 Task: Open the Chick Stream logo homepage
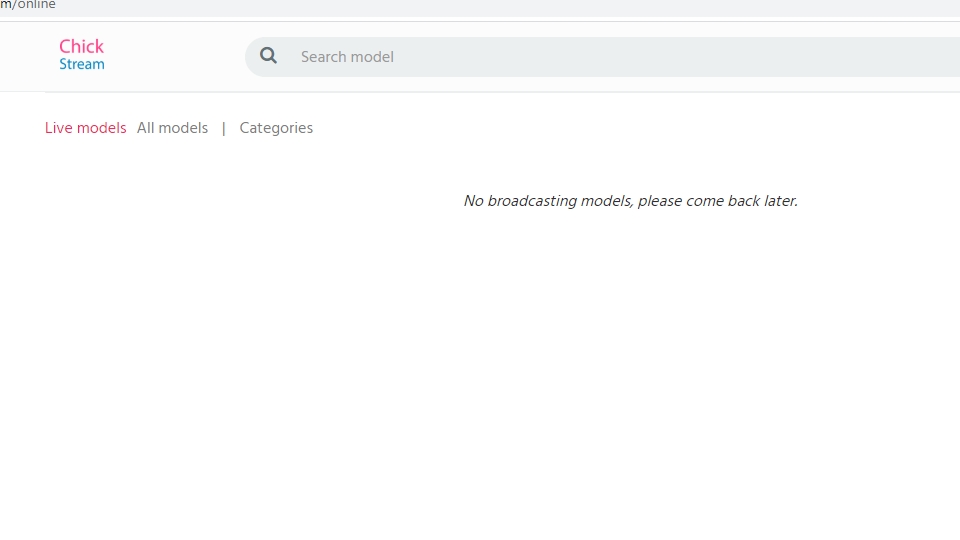81,54
